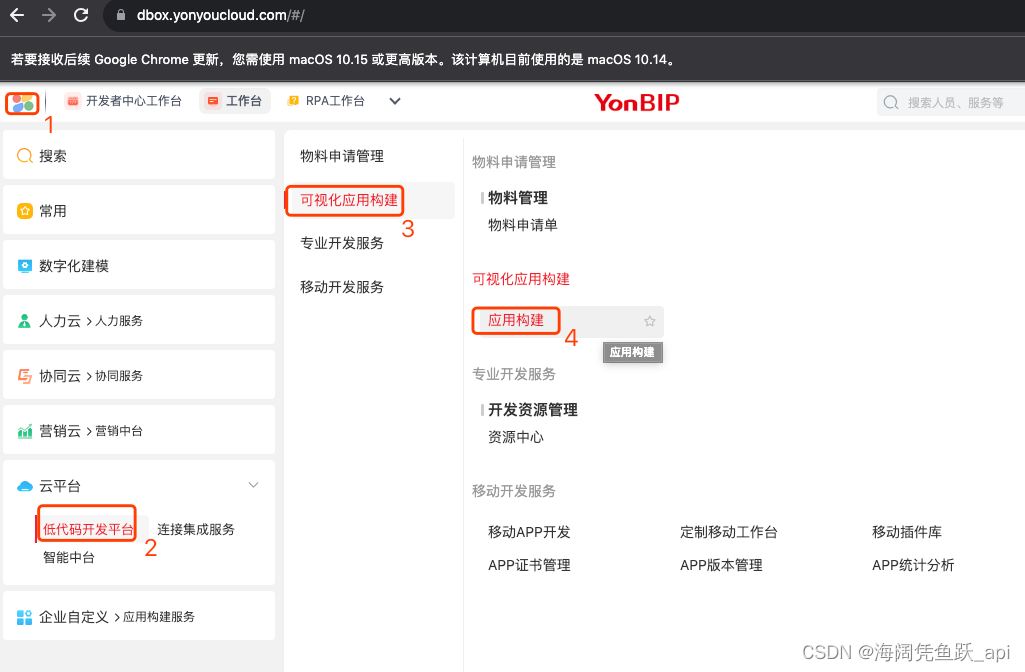Open APP版本管理 link
Viewport: 1025px width, 672px height.
click(x=721, y=565)
